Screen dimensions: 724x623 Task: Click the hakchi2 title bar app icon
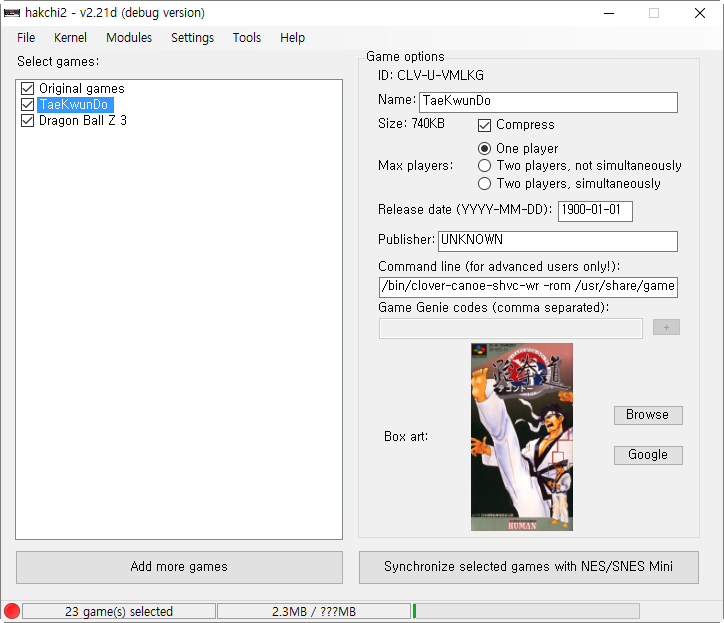coord(12,12)
